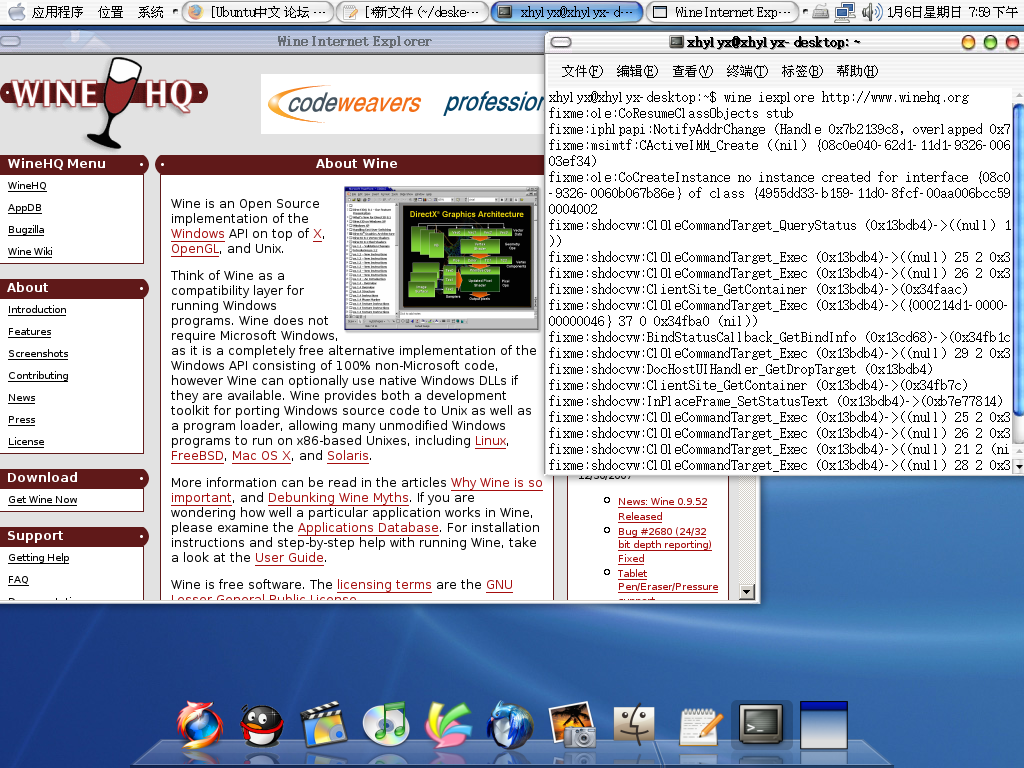This screenshot has height=768, width=1024.
Task: Open terminal 帮助(H) menu
Action: click(857, 71)
